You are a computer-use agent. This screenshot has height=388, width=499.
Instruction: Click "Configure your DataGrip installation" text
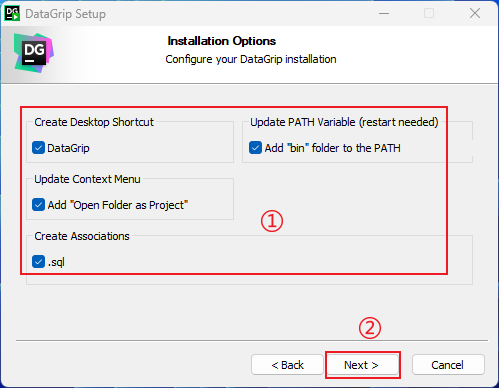point(251,59)
